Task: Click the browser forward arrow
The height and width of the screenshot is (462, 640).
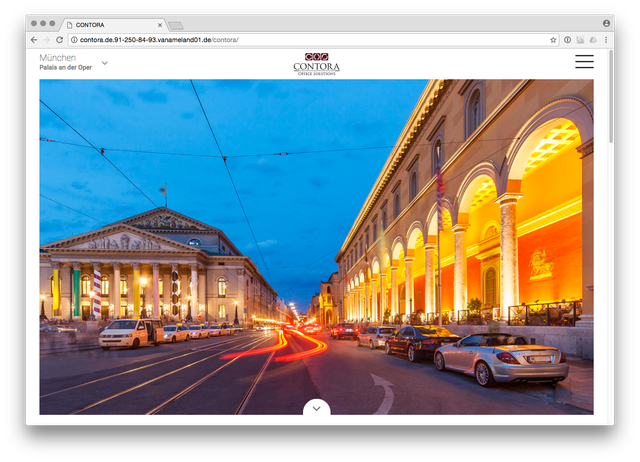Action: click(46, 40)
